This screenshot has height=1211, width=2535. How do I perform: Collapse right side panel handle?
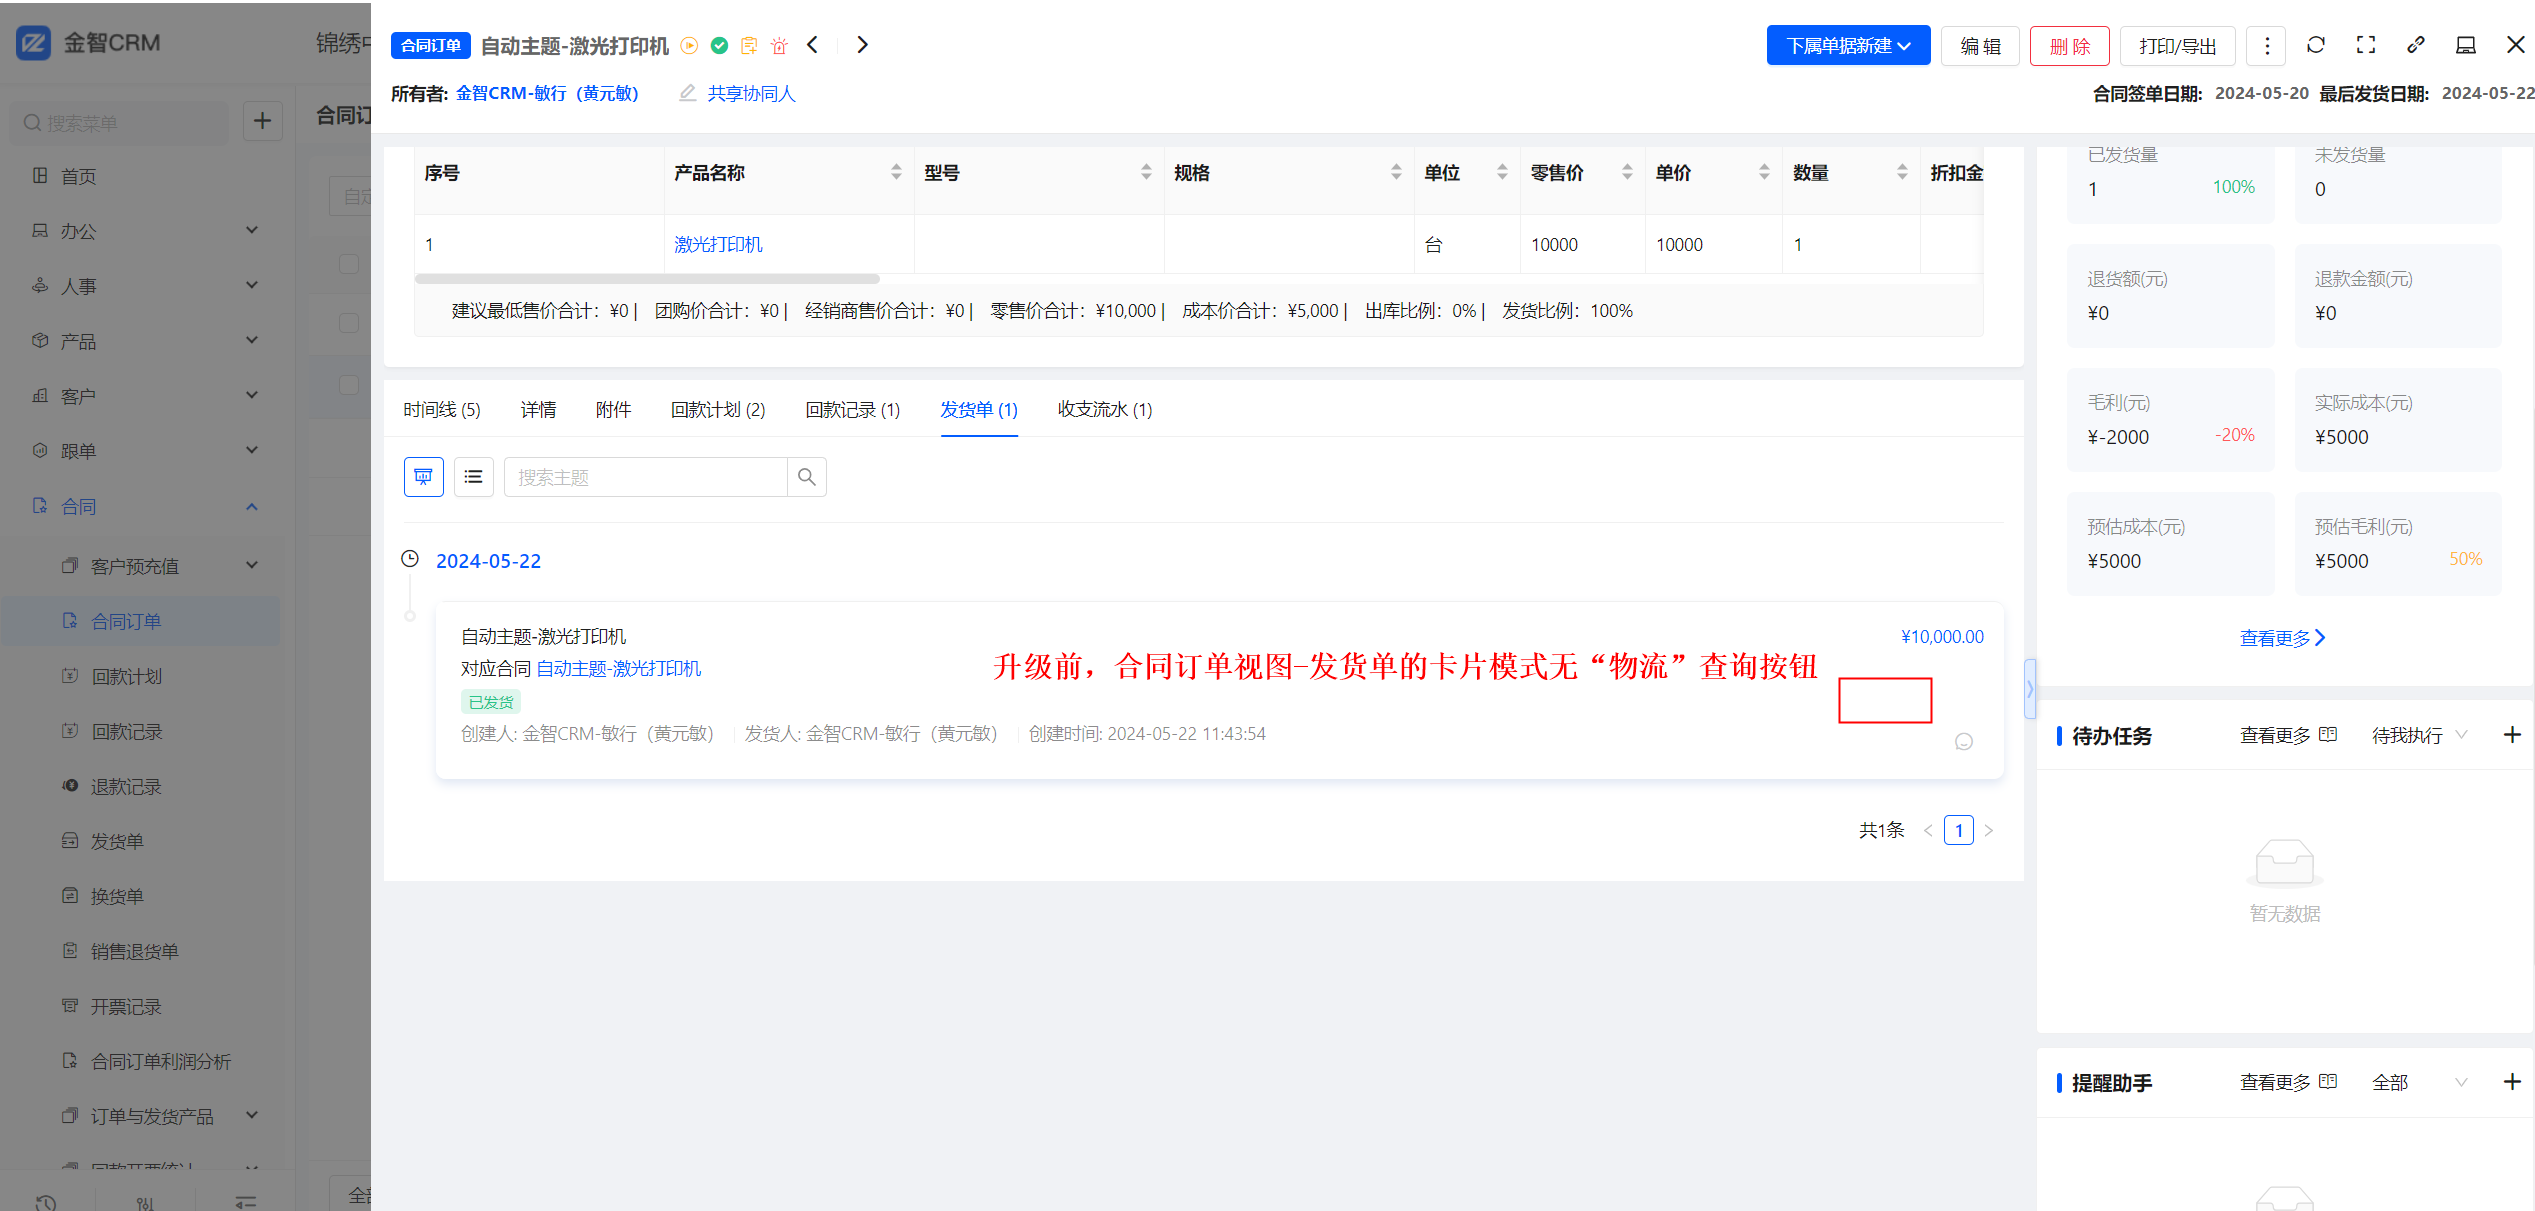(x=2029, y=689)
